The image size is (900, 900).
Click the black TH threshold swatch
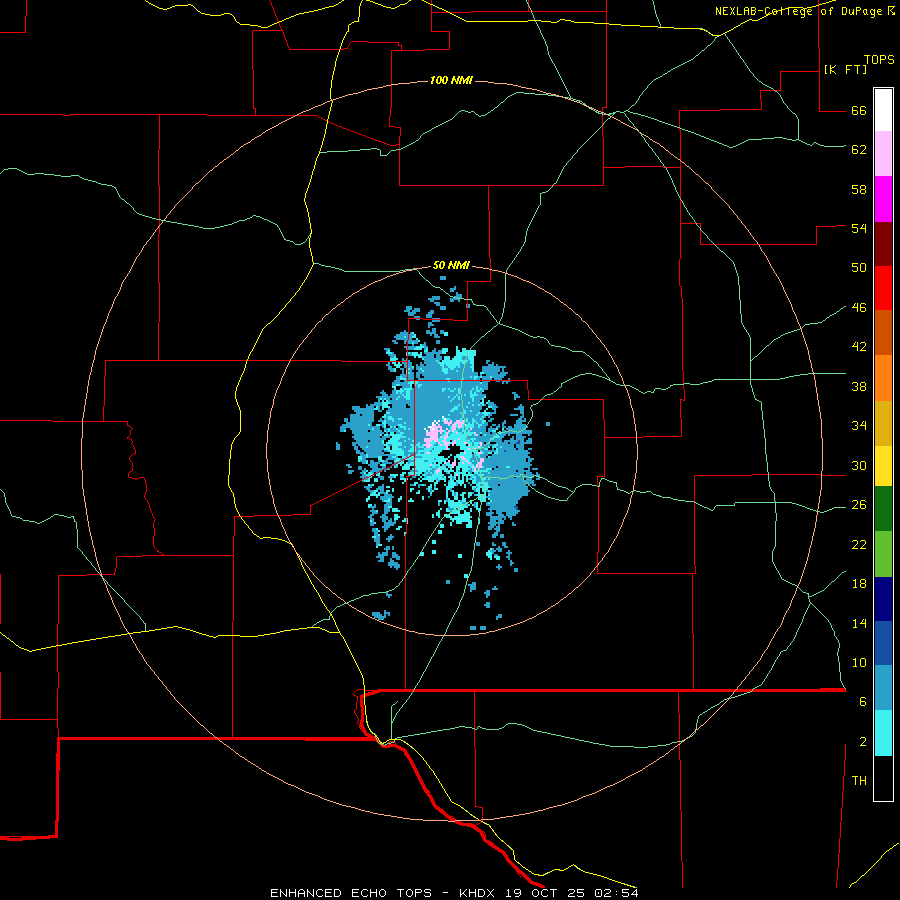(883, 778)
